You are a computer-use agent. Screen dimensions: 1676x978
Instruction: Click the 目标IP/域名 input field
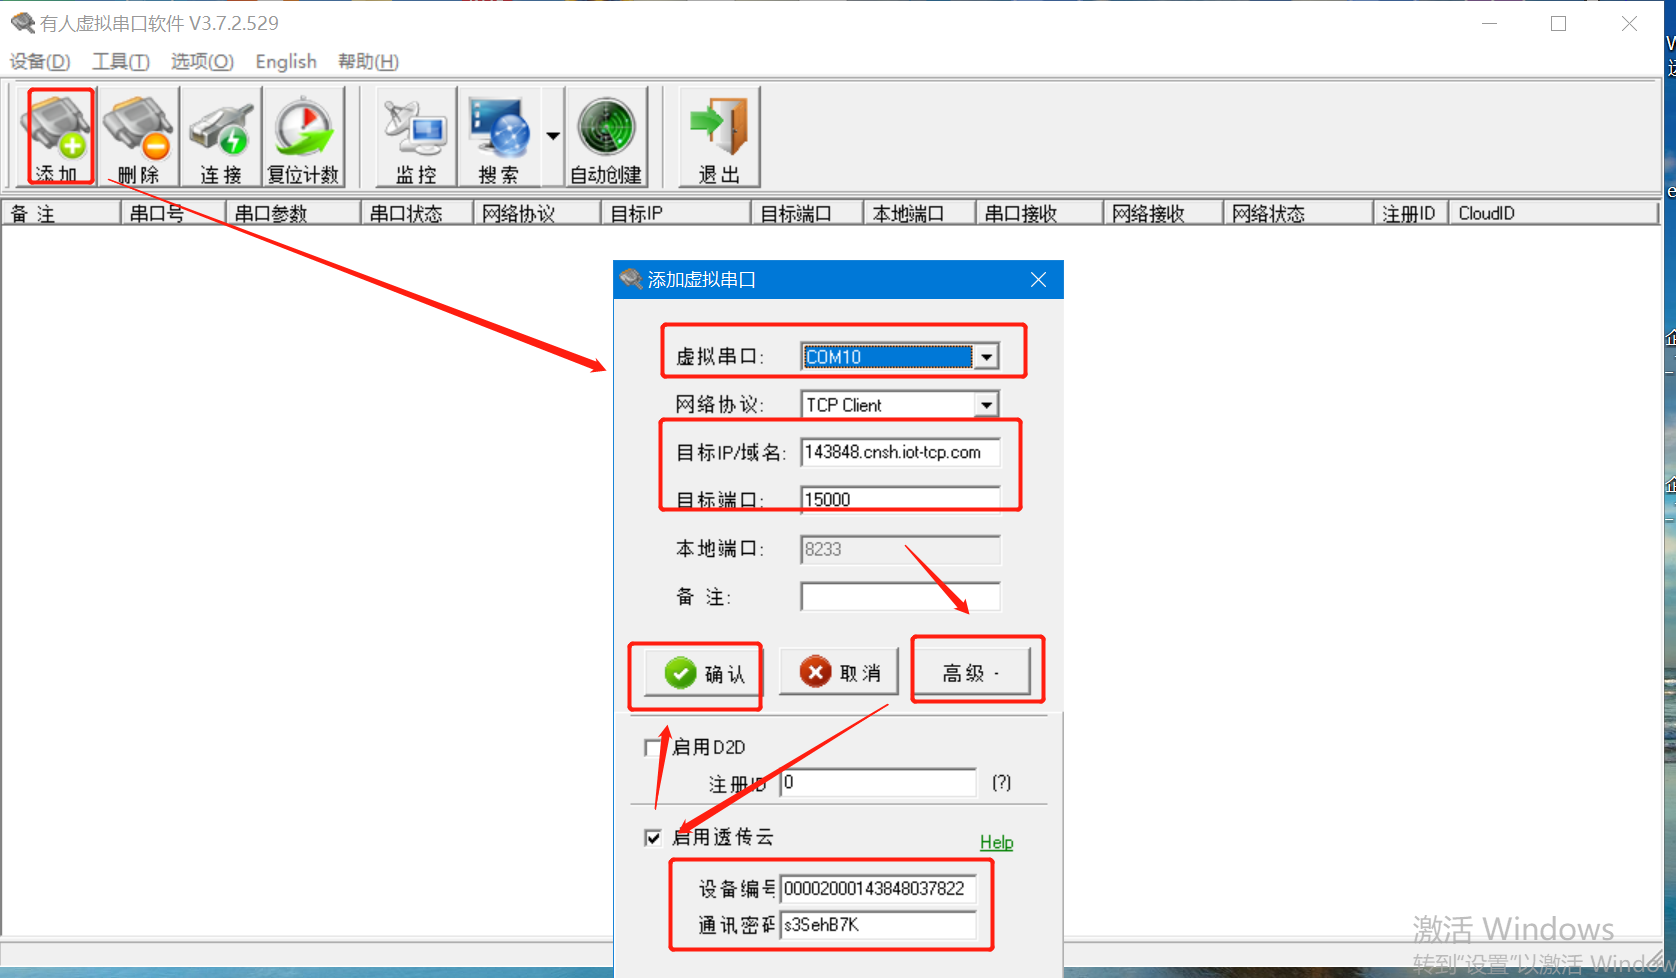pos(900,452)
